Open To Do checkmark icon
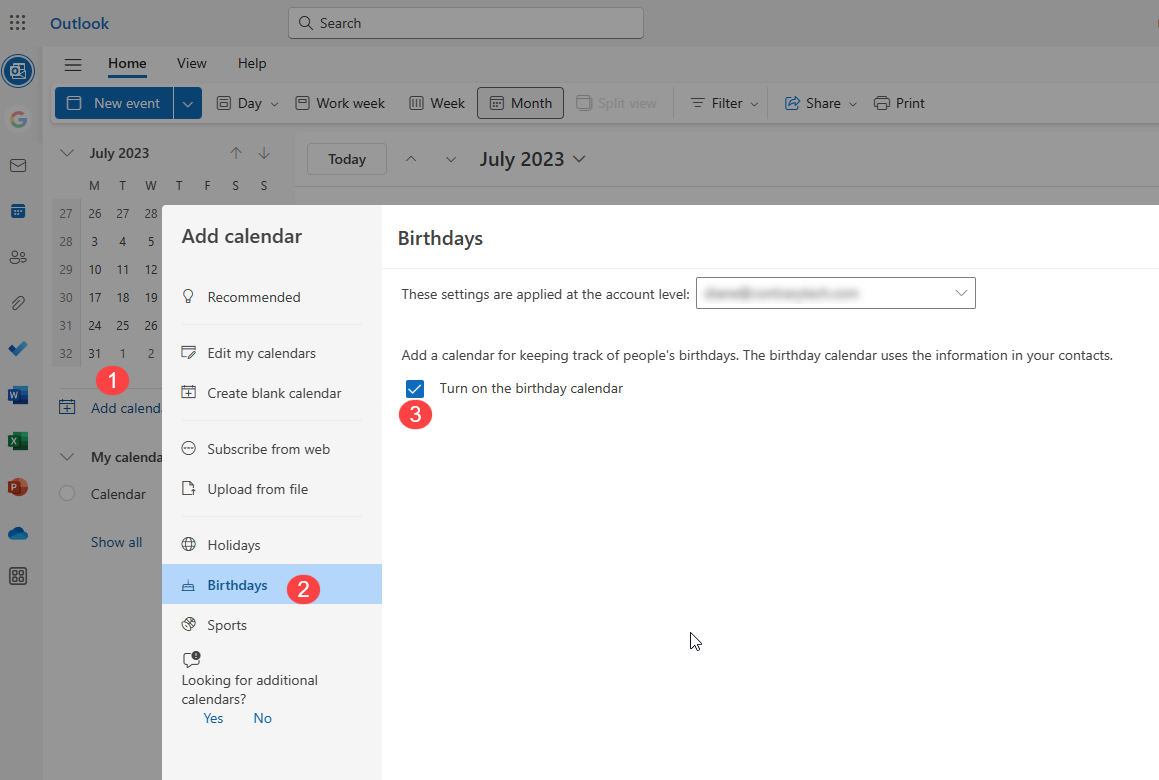Viewport: 1159px width, 780px height. pyautogui.click(x=18, y=349)
